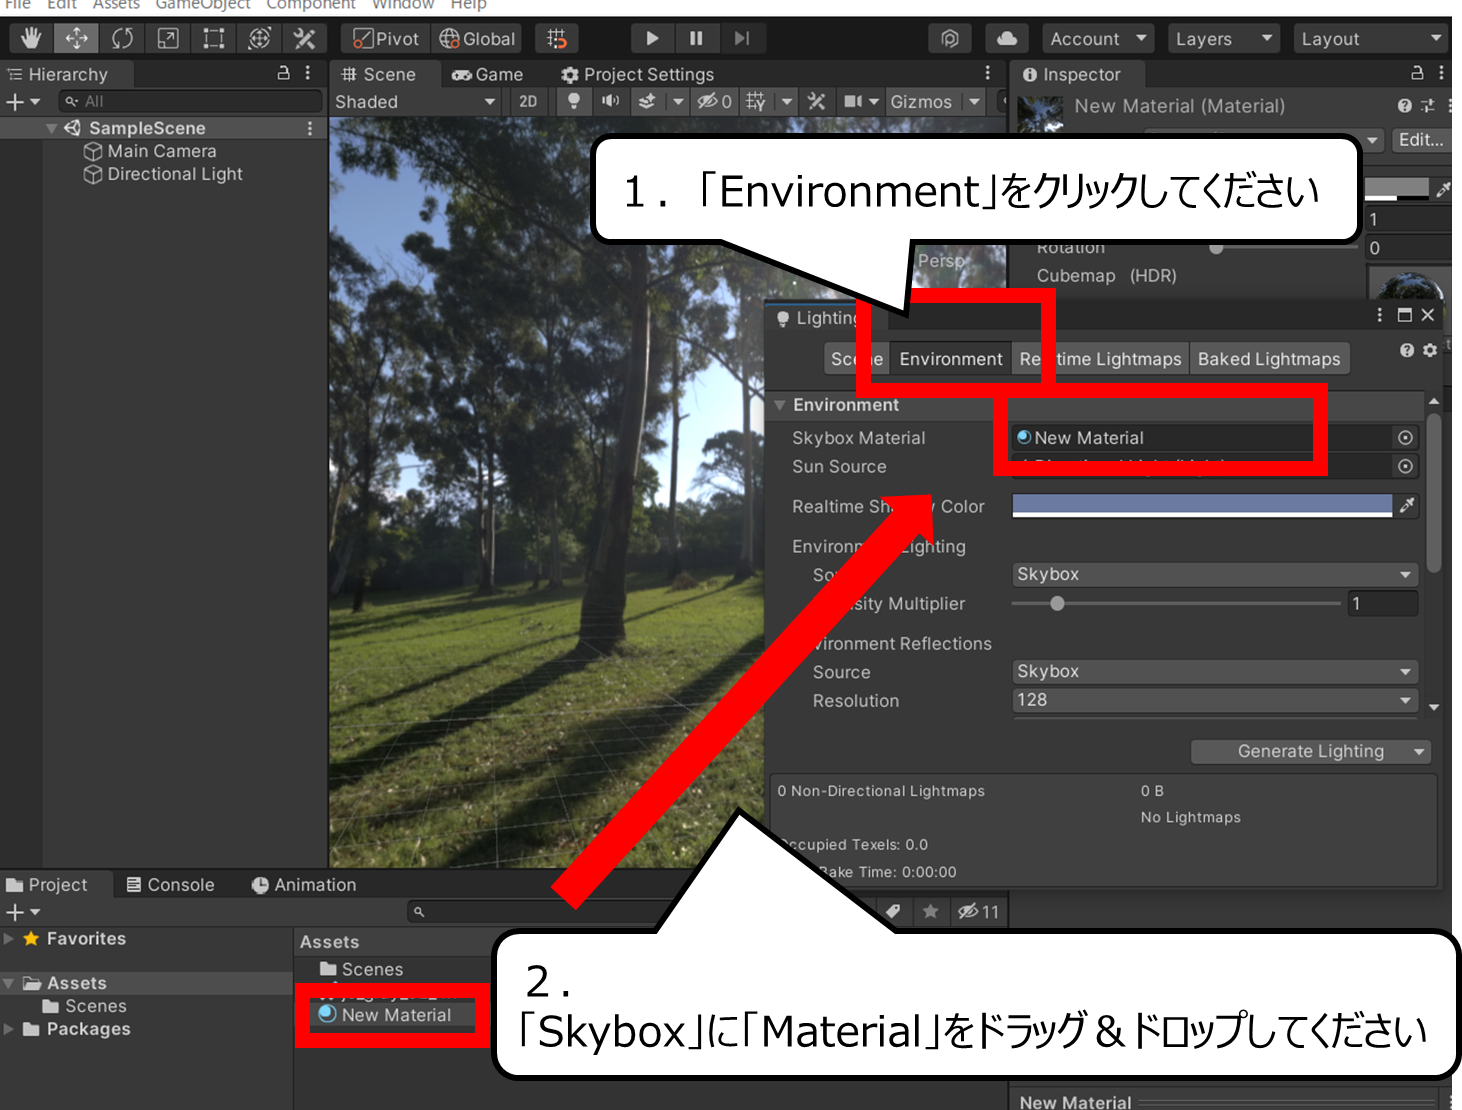Select the Rotate tool
Image resolution: width=1462 pixels, height=1110 pixels.
pos(122,39)
